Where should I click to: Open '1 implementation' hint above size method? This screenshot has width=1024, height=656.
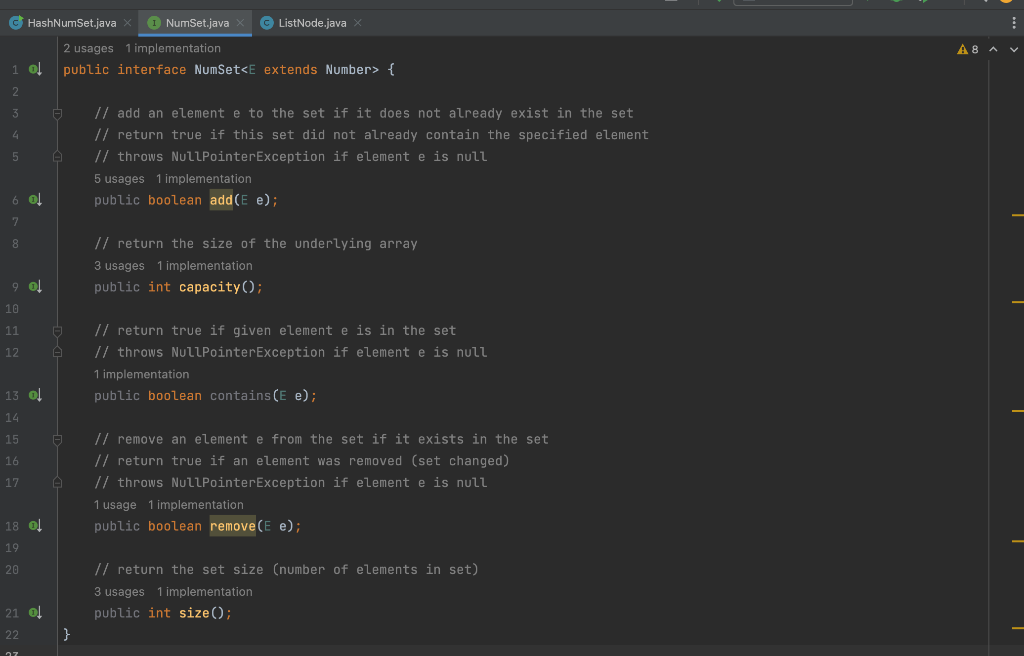click(x=204, y=592)
